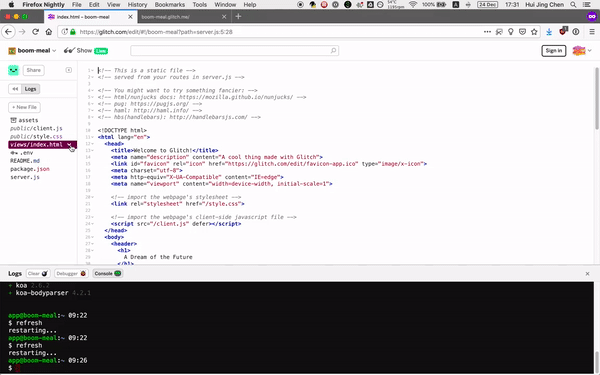Open the page actions three-dots menu

point(487,32)
